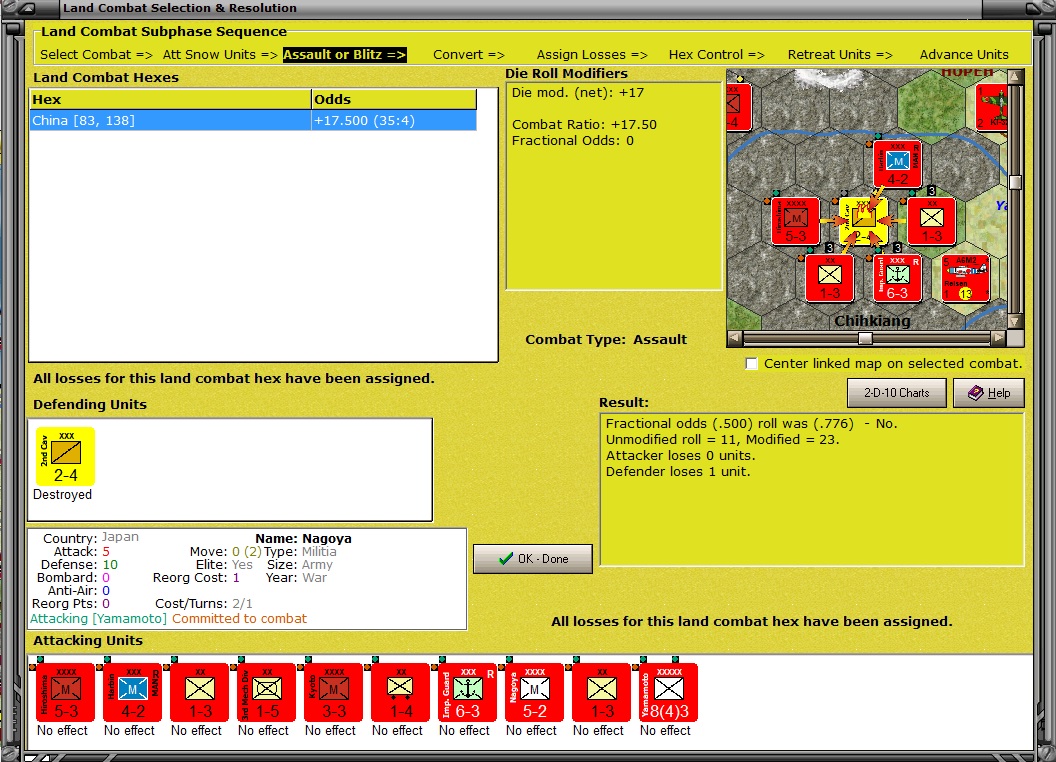Click OK - Done button
1056x762 pixels.
533,559
